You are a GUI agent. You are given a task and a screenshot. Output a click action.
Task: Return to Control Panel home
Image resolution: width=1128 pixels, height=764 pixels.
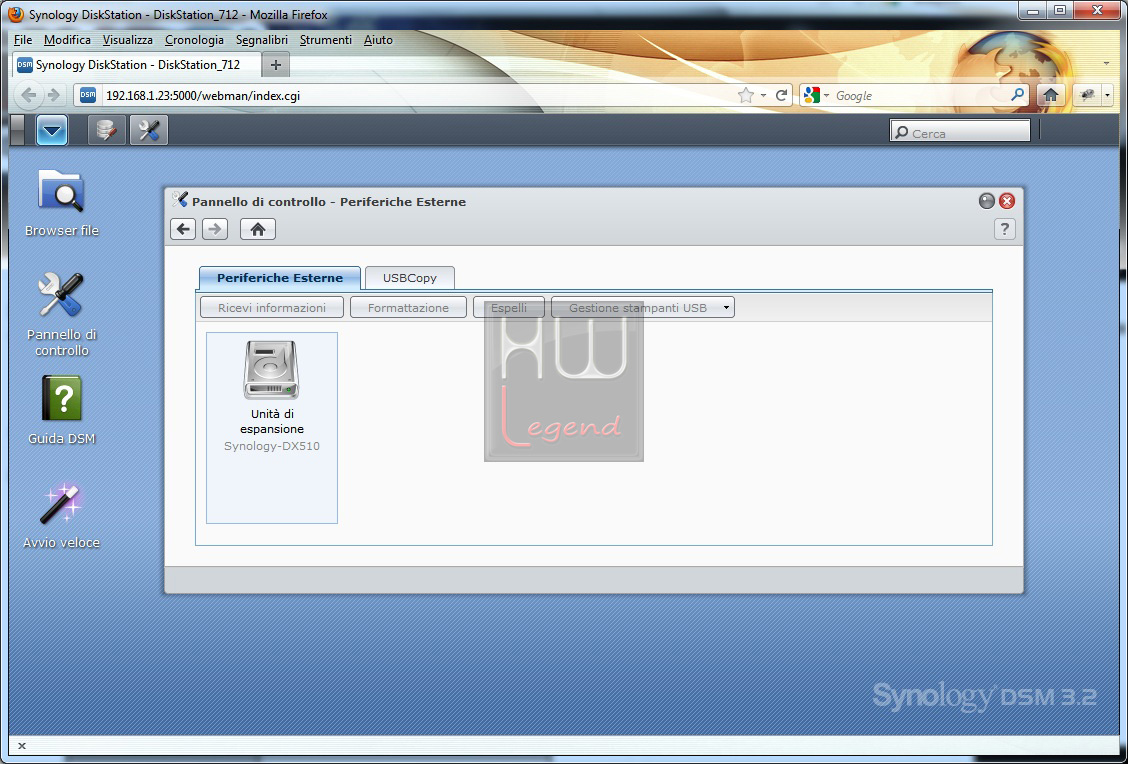click(258, 229)
